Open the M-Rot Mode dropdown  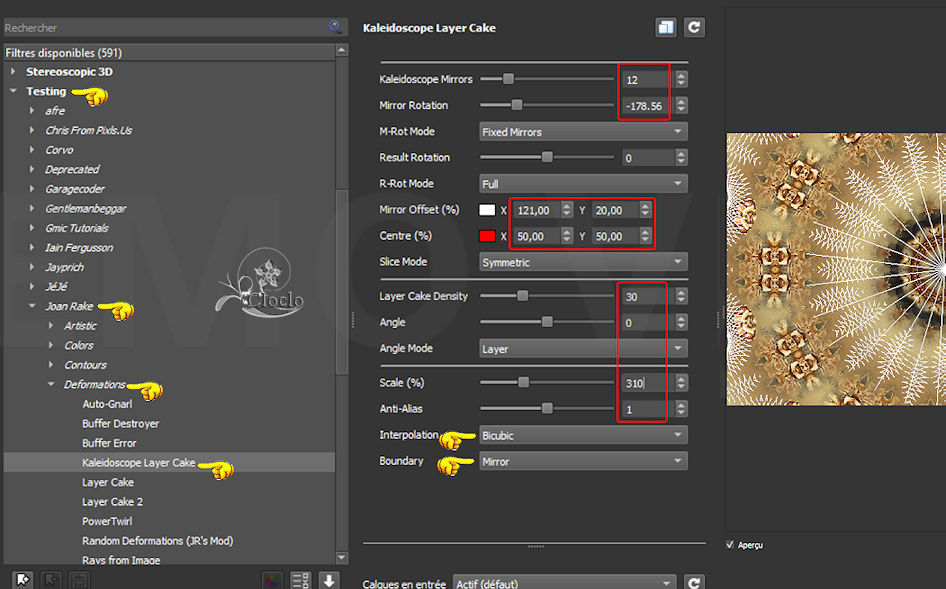pos(583,132)
